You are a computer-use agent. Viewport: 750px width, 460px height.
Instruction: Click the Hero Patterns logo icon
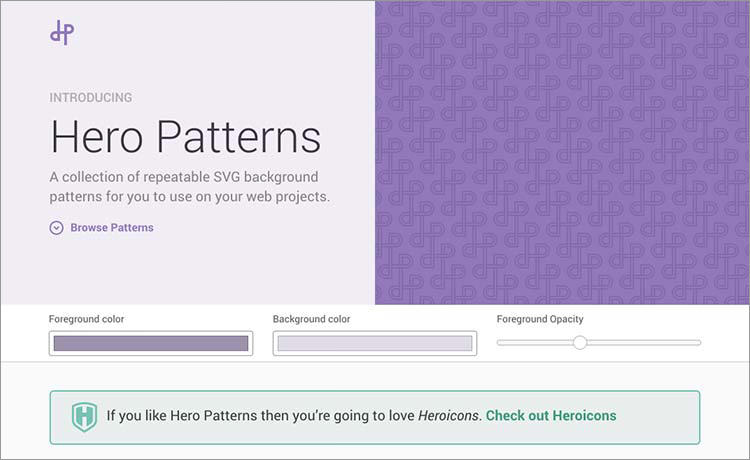pos(62,33)
